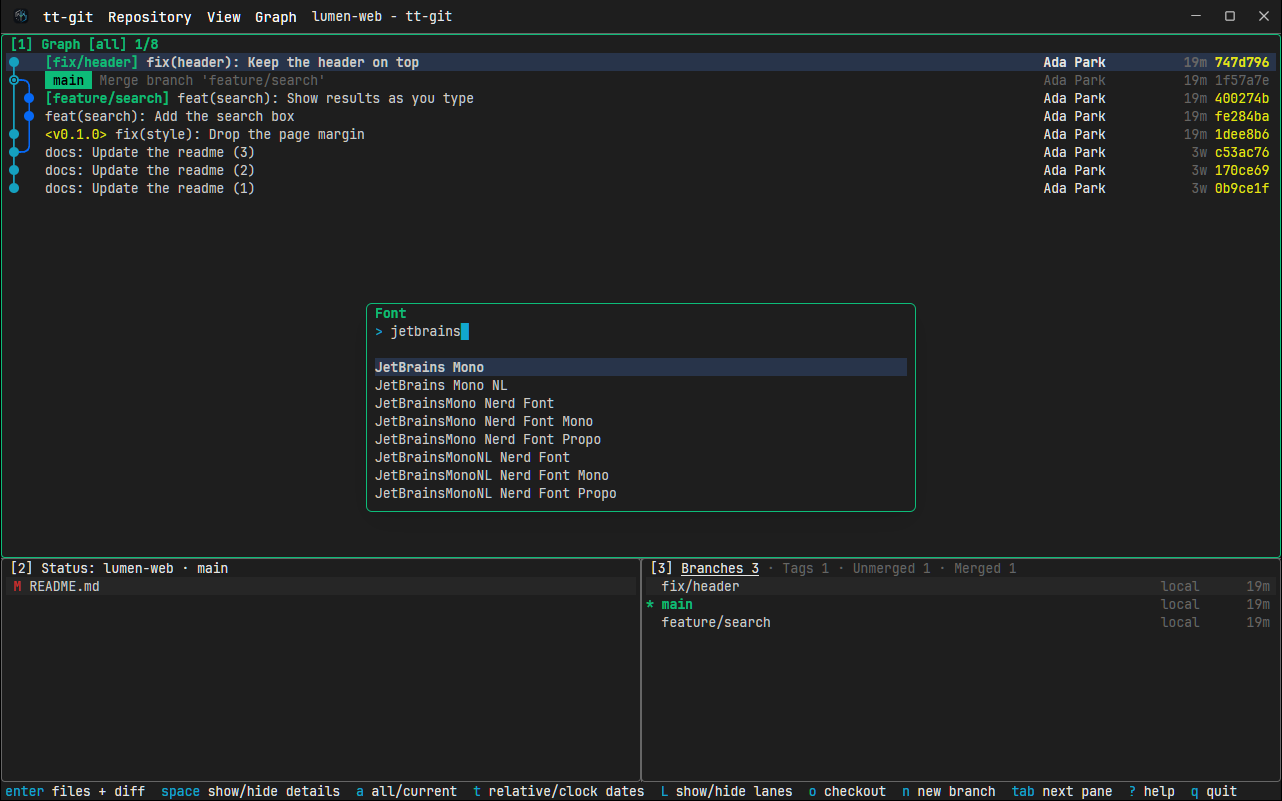Screen dimensions: 1282x801
Task: Switch to the Tags 1 tab
Action: [805, 569]
